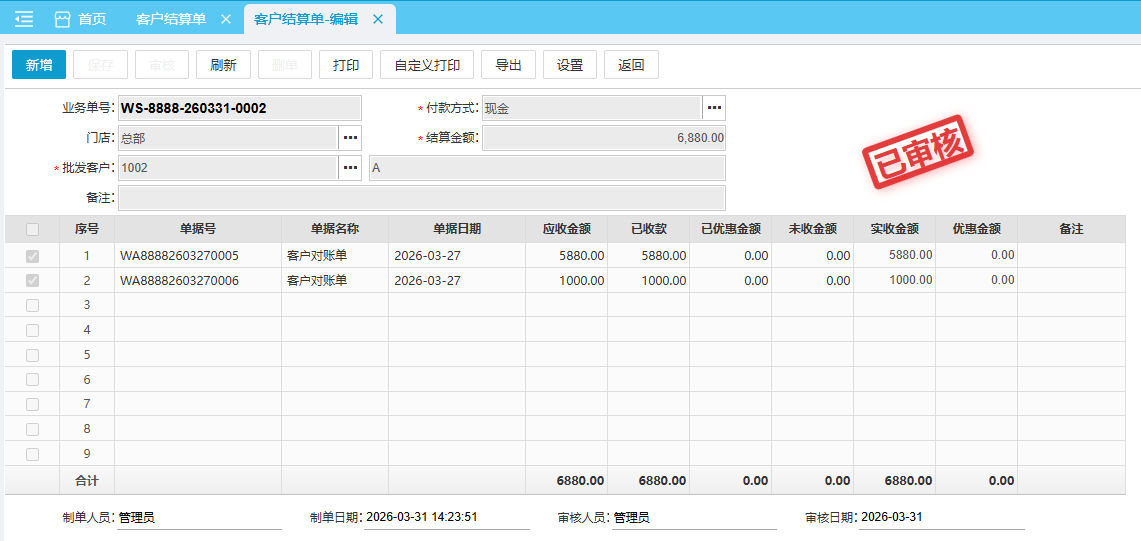Viewport: 1141px width, 541px height.
Task: Click the 打印 button
Action: 346,65
